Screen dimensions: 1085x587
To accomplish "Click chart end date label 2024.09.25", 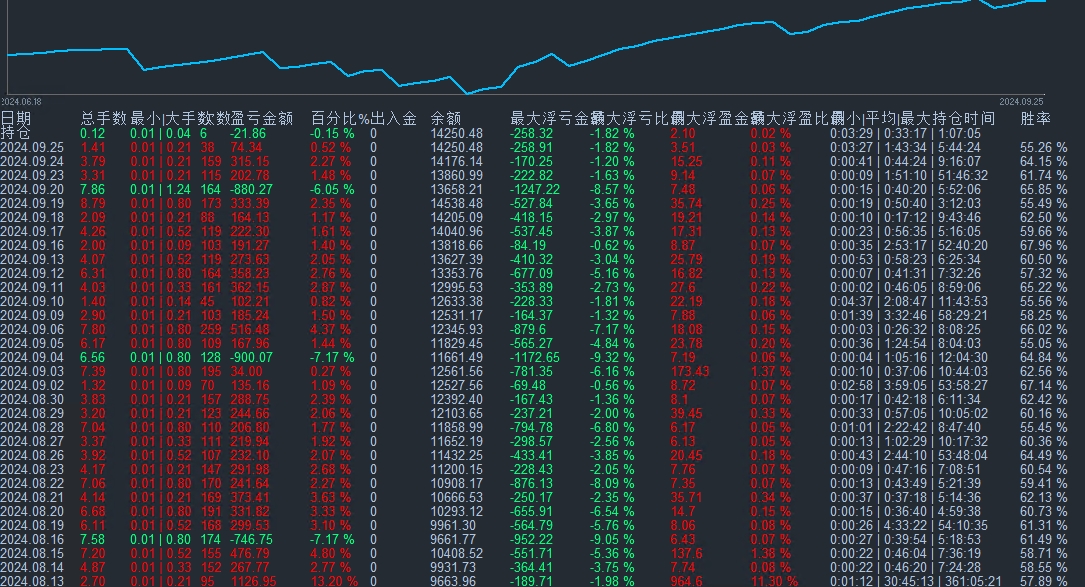I will click(1021, 102).
